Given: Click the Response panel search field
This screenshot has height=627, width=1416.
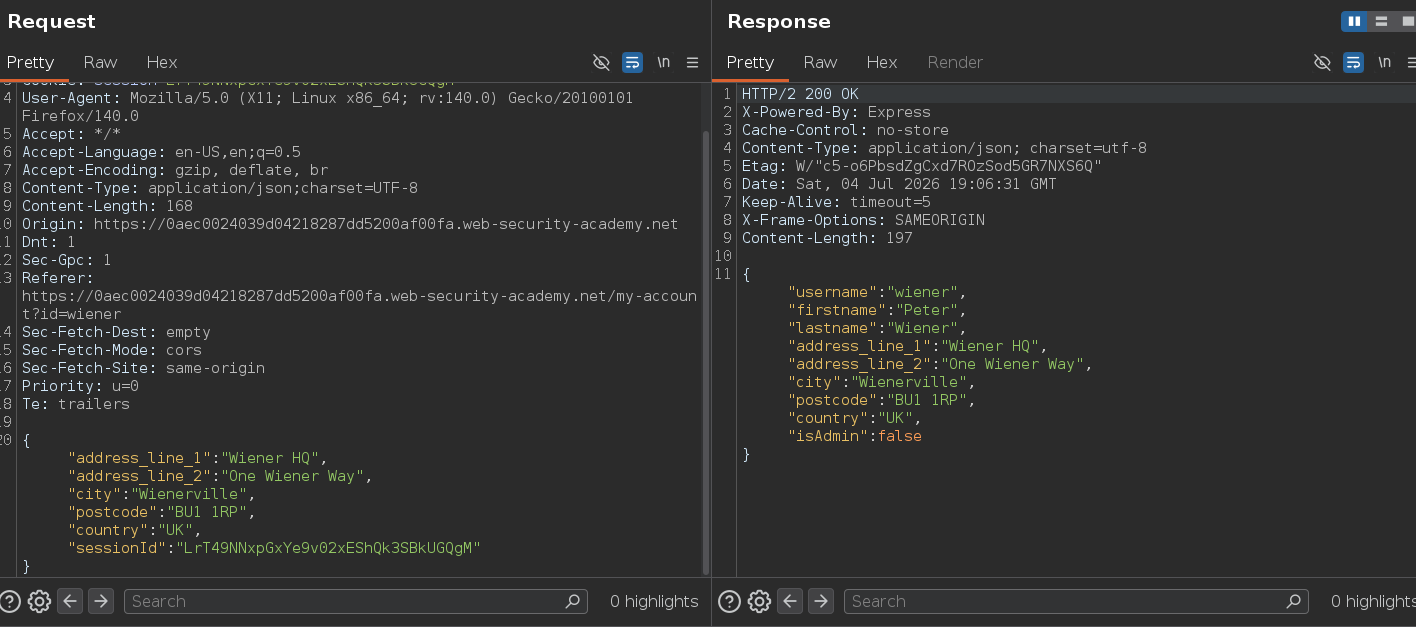Looking at the screenshot, I should click(x=1076, y=601).
